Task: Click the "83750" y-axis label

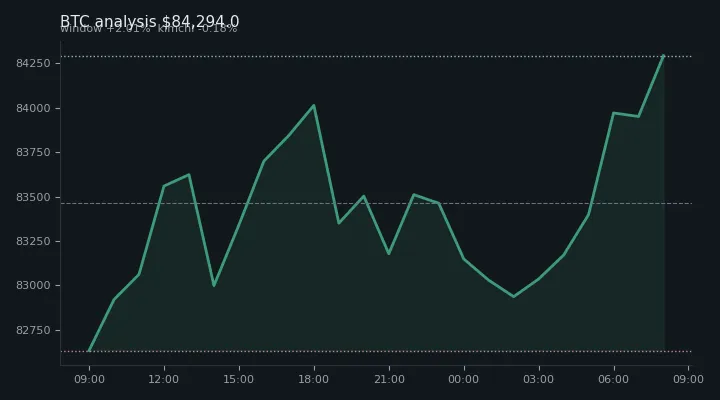Action: (33, 152)
